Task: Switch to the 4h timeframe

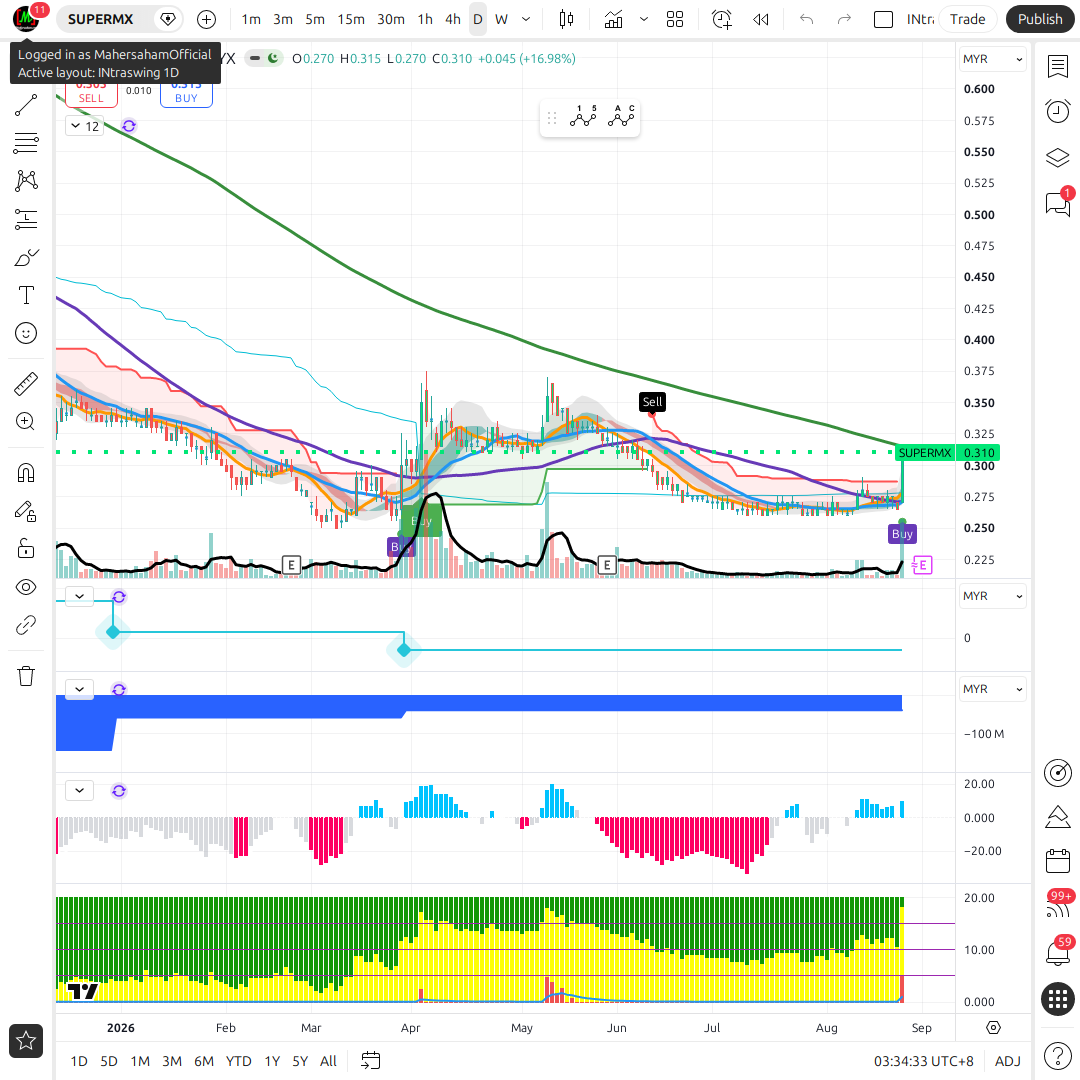Action: pos(453,19)
